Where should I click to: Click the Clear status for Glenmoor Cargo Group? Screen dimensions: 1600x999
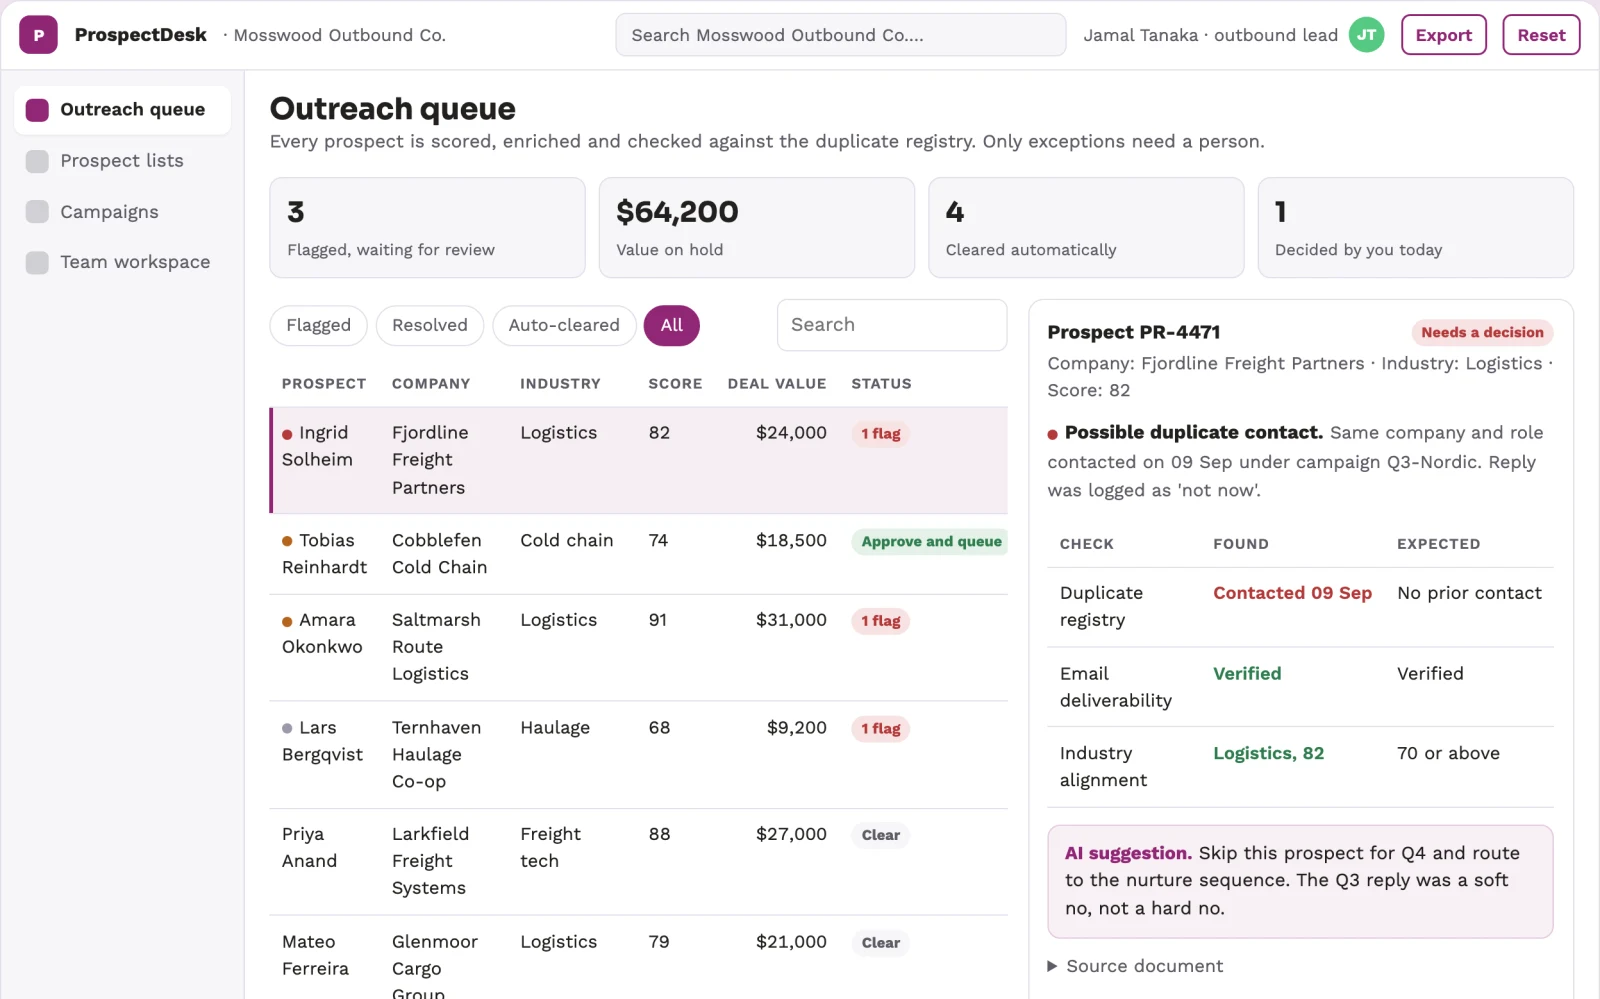pyautogui.click(x=881, y=943)
